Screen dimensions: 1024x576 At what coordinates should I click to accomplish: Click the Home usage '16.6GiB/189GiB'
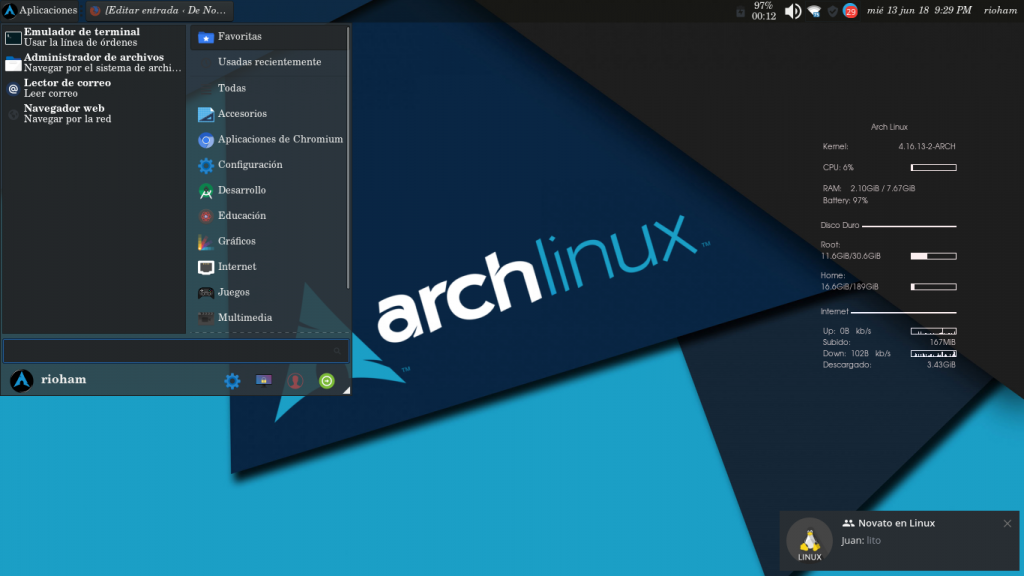click(x=849, y=287)
